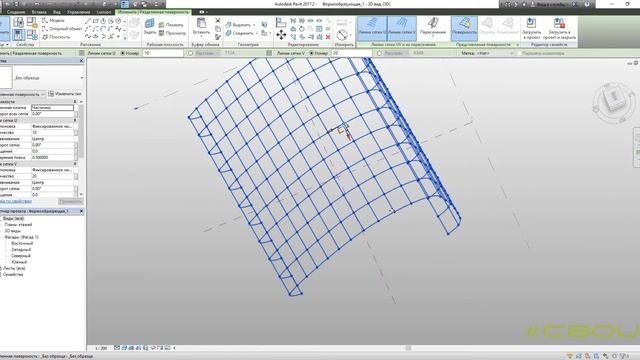The width and height of the screenshot is (640, 360).
Task: Click the Rotate tool icon
Action: tap(302, 29)
